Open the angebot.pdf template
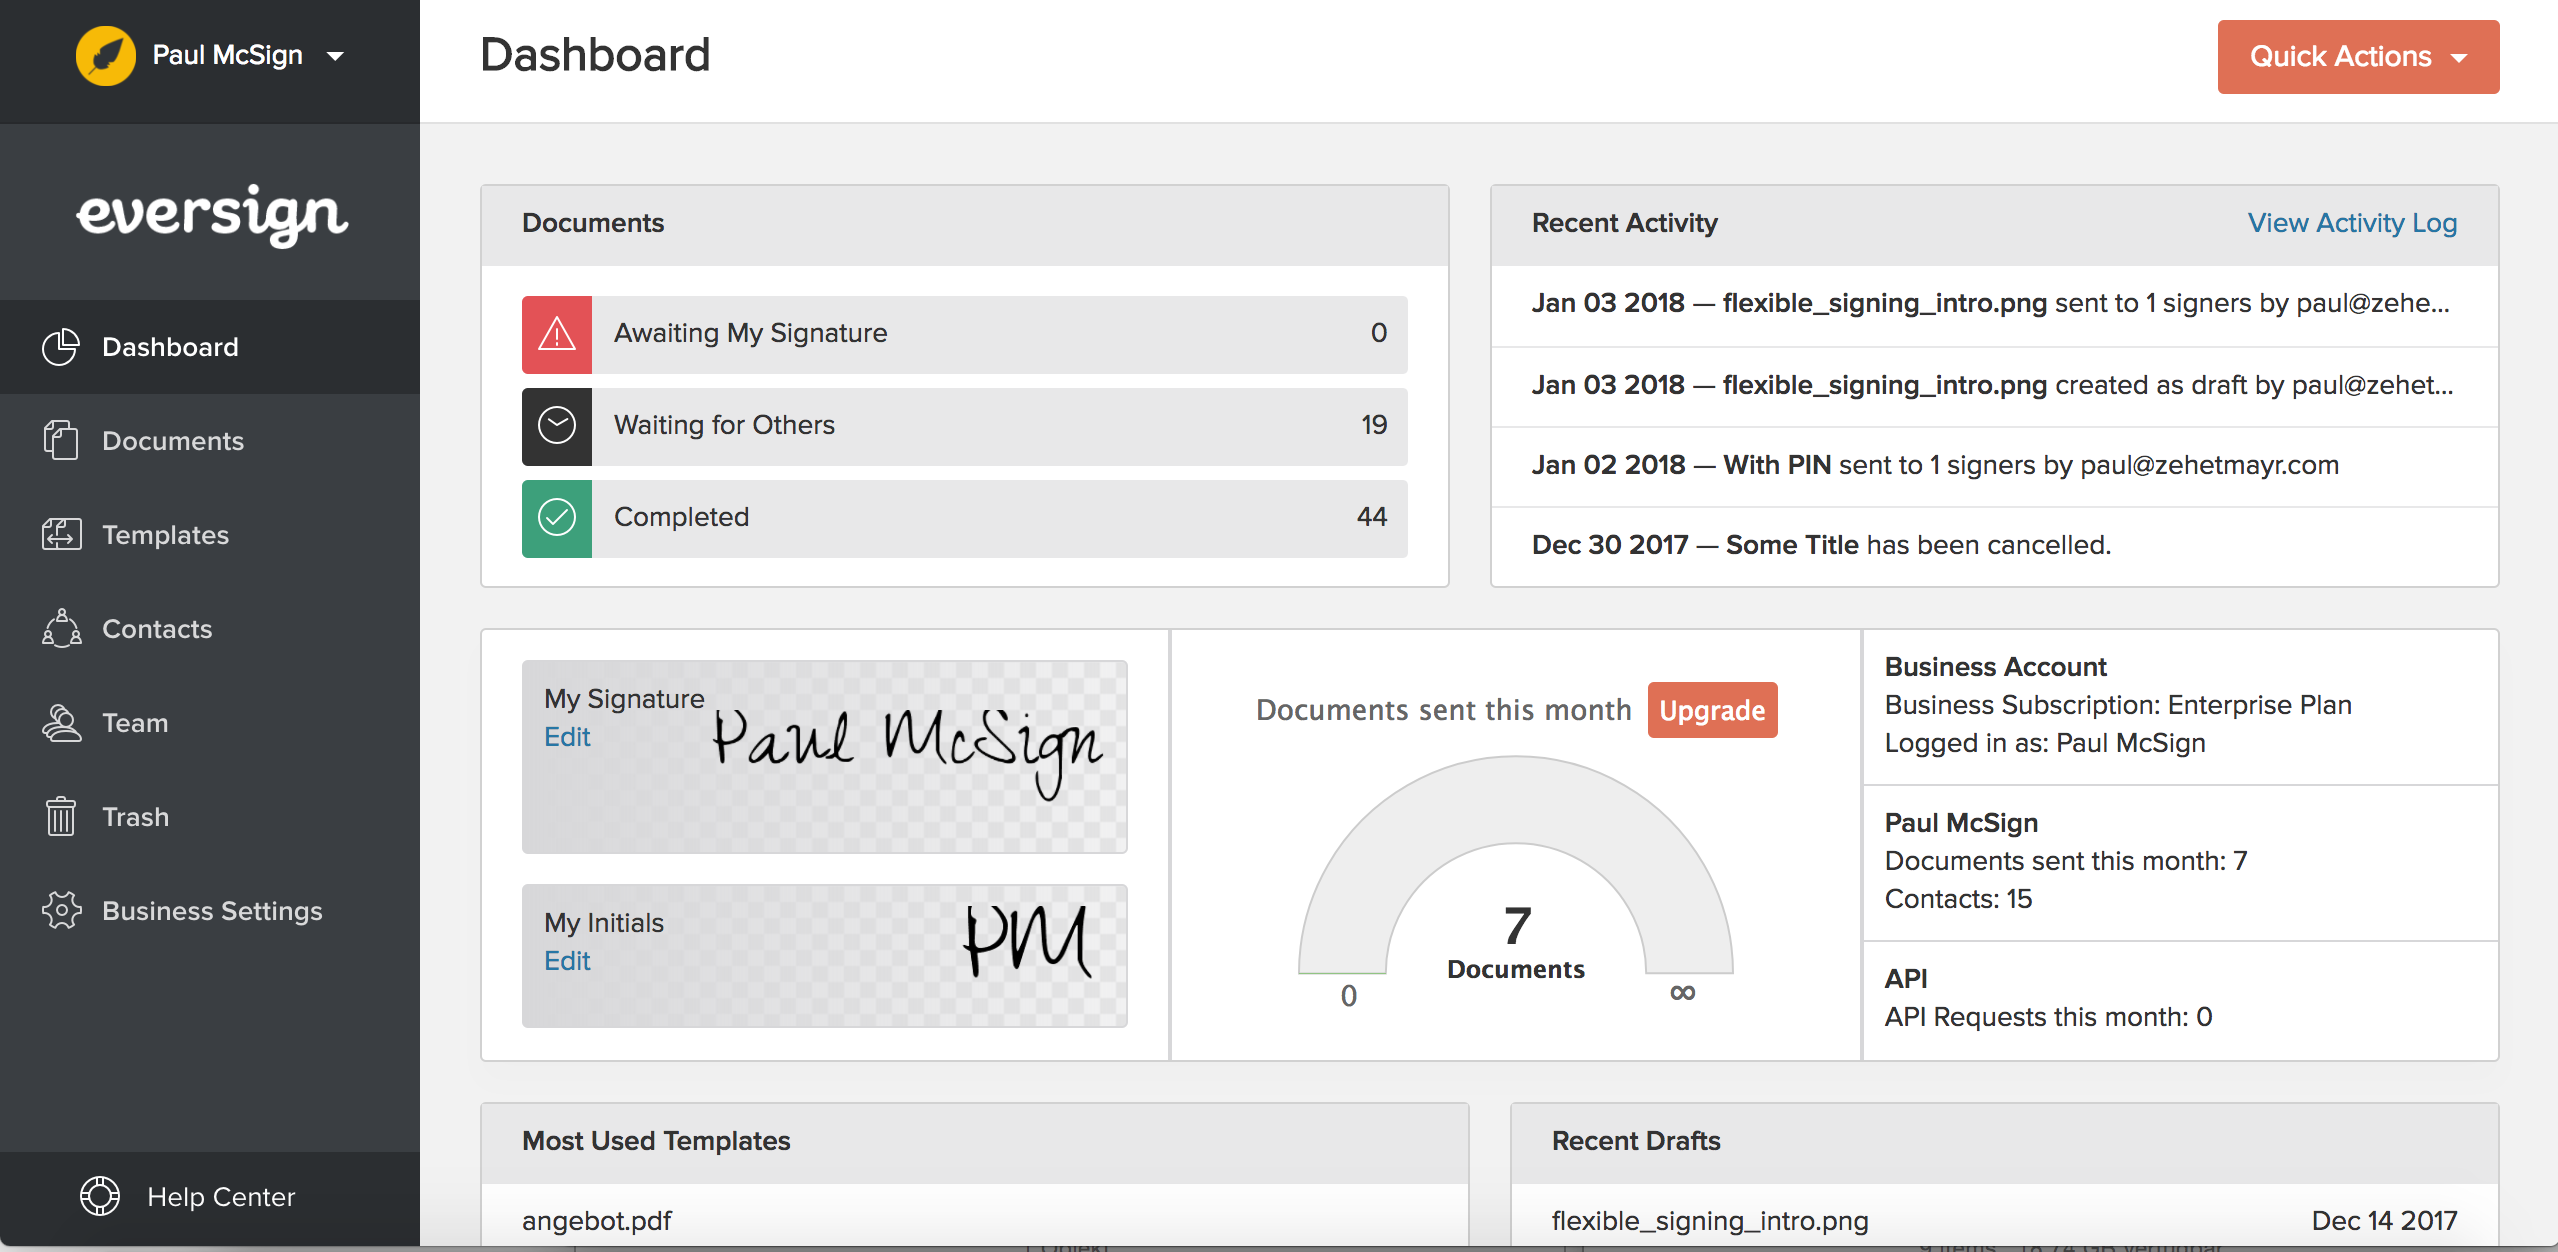 [x=597, y=1220]
